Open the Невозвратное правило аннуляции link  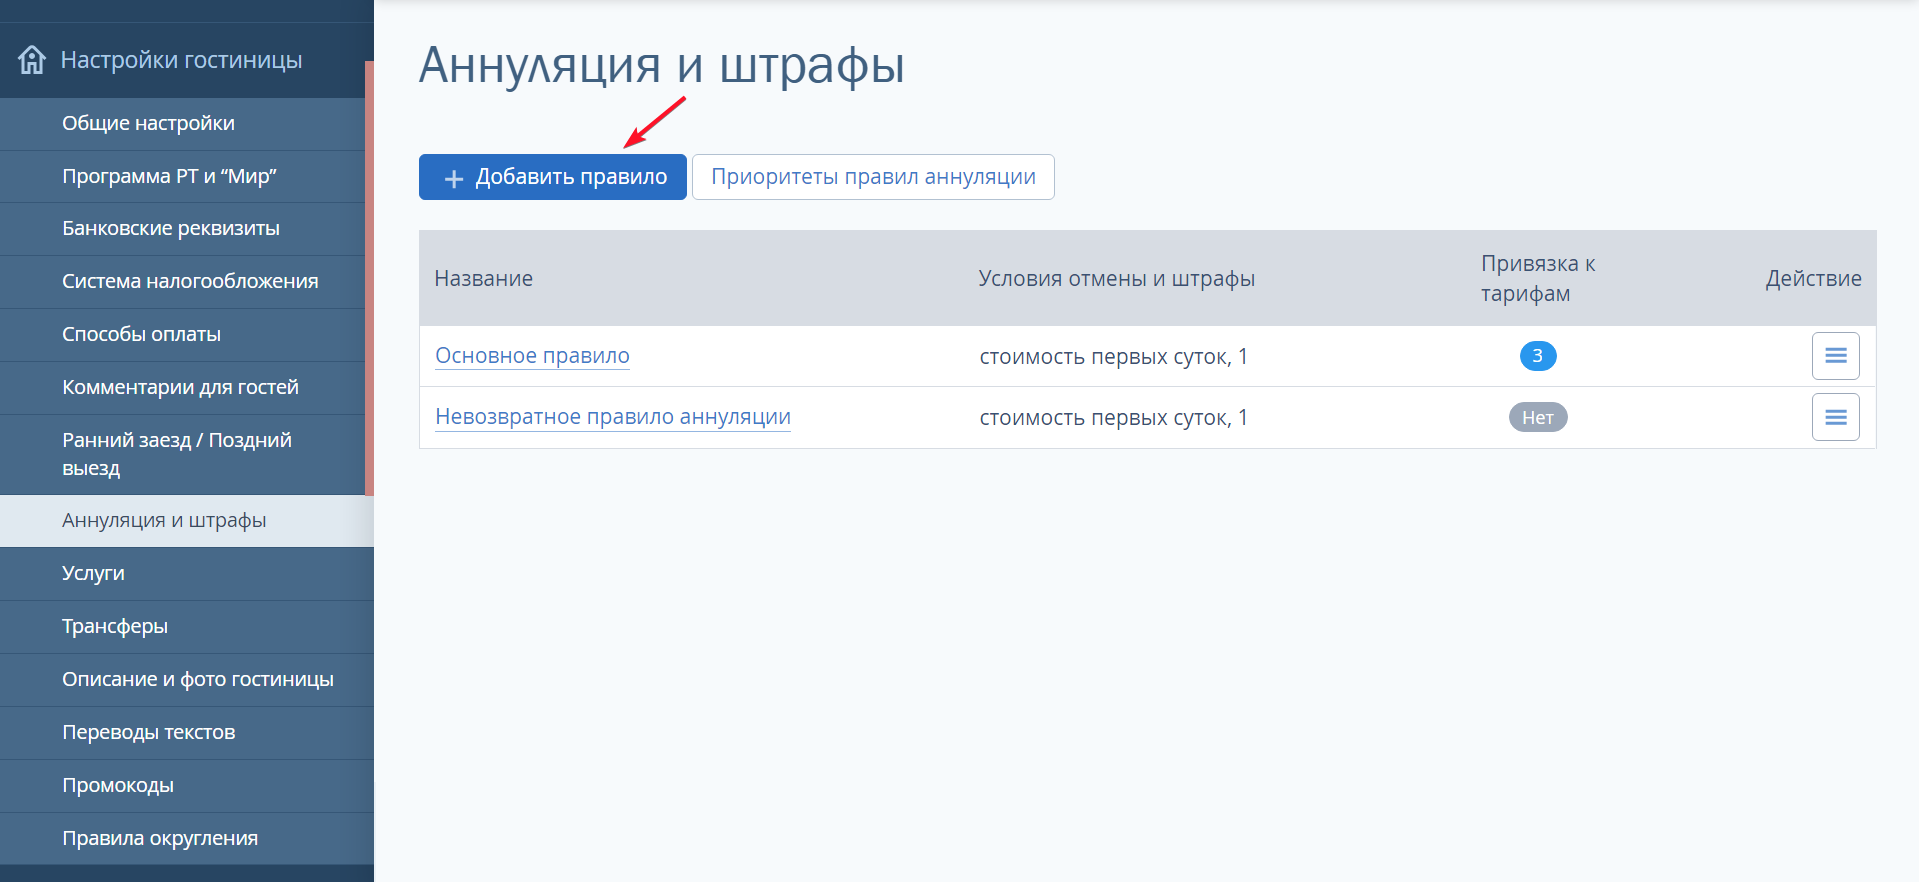pos(613,417)
